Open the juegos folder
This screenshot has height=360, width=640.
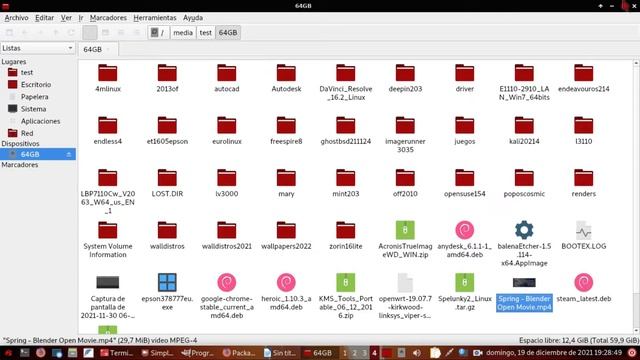(464, 126)
